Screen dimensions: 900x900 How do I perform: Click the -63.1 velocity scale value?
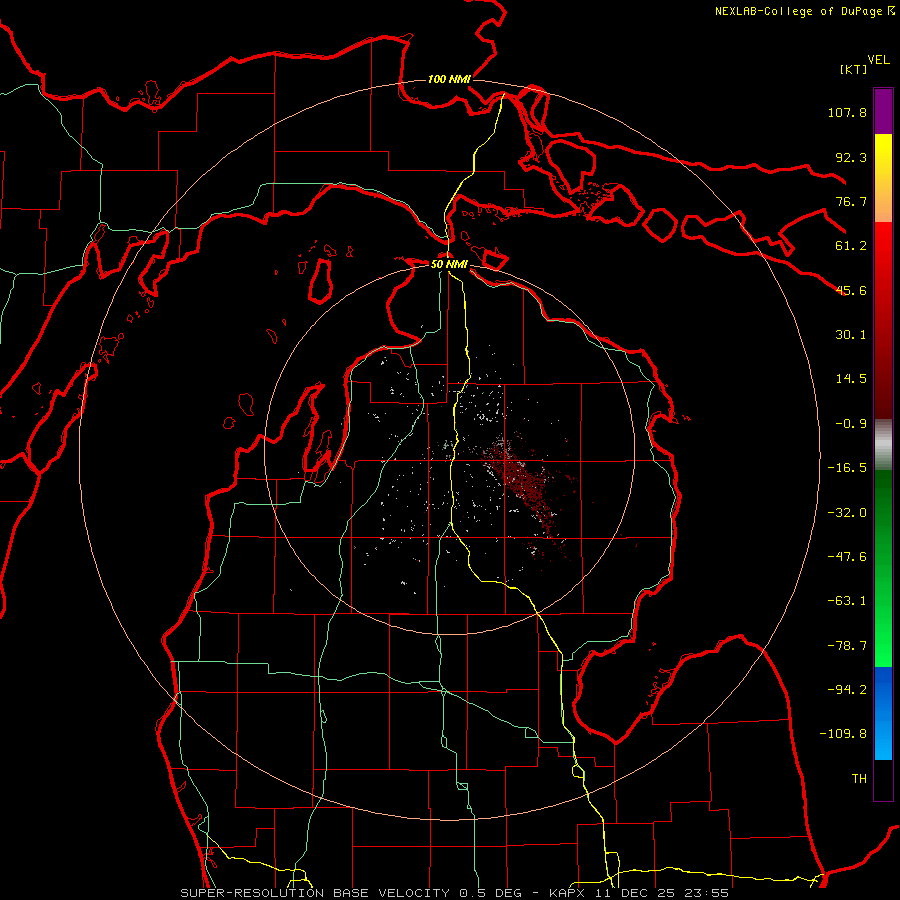pyautogui.click(x=847, y=601)
